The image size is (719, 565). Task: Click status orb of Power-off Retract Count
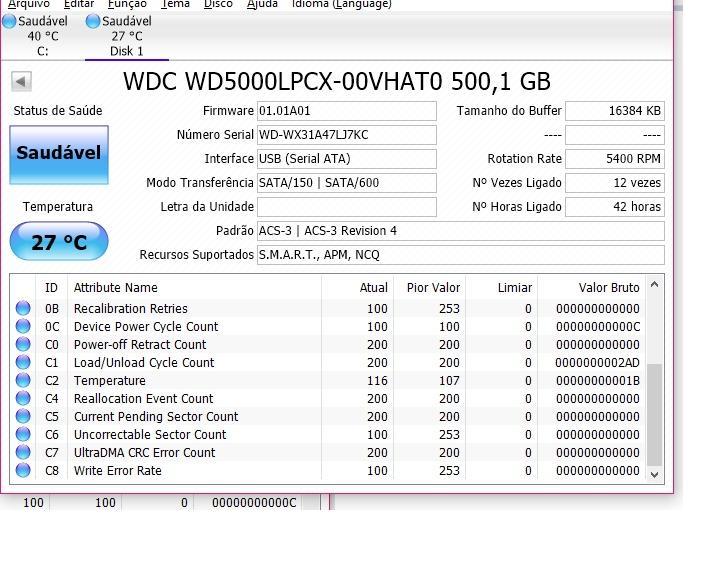23,344
